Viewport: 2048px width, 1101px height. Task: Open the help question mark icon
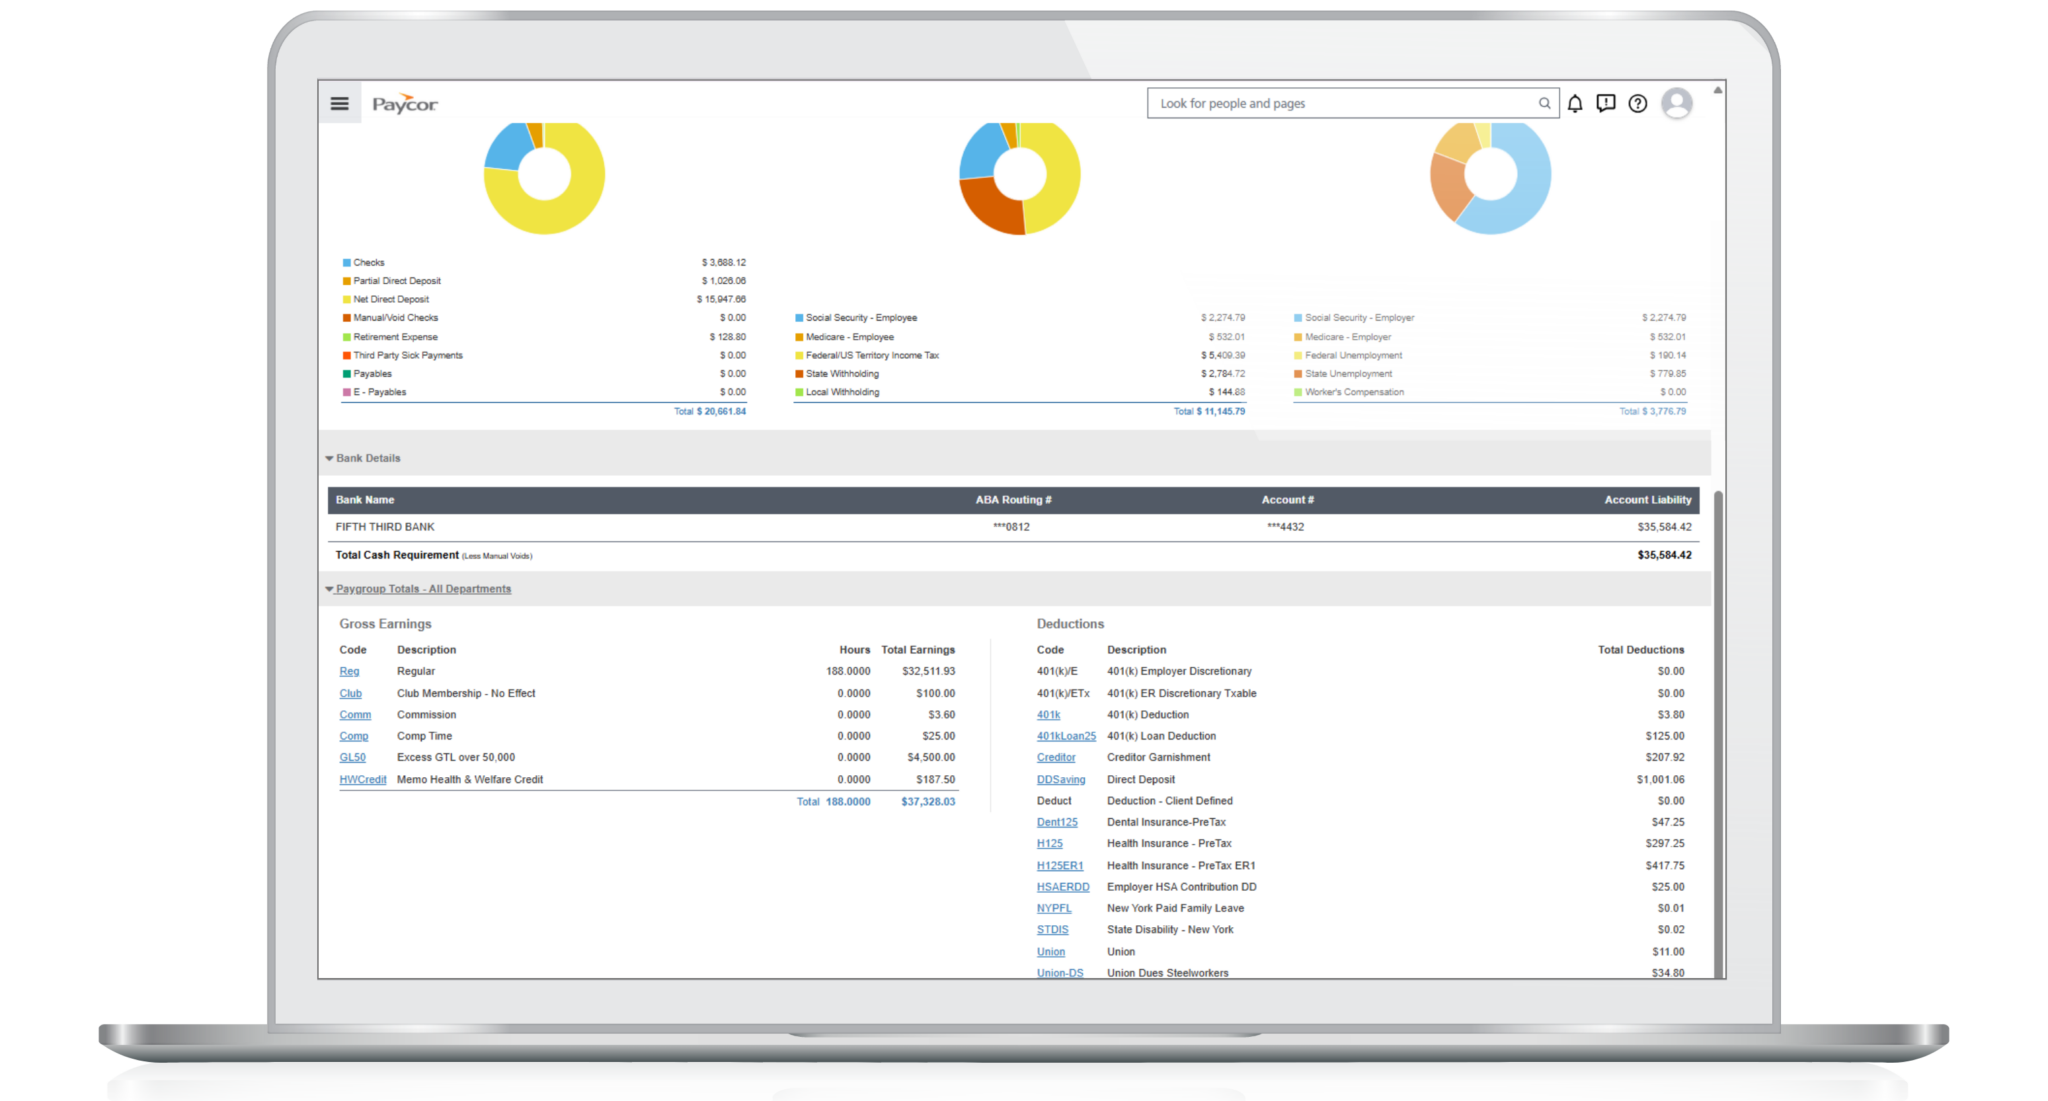coord(1637,103)
